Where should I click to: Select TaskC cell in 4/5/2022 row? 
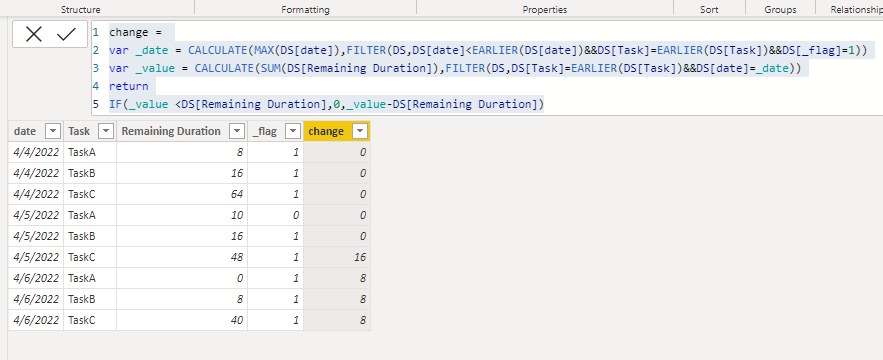coord(90,257)
